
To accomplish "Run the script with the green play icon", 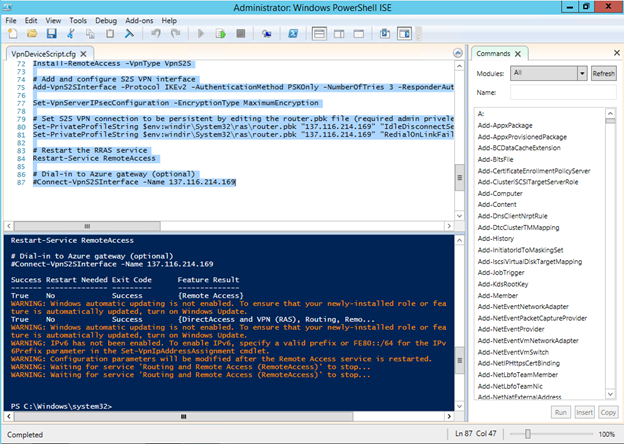I will 201,34.
